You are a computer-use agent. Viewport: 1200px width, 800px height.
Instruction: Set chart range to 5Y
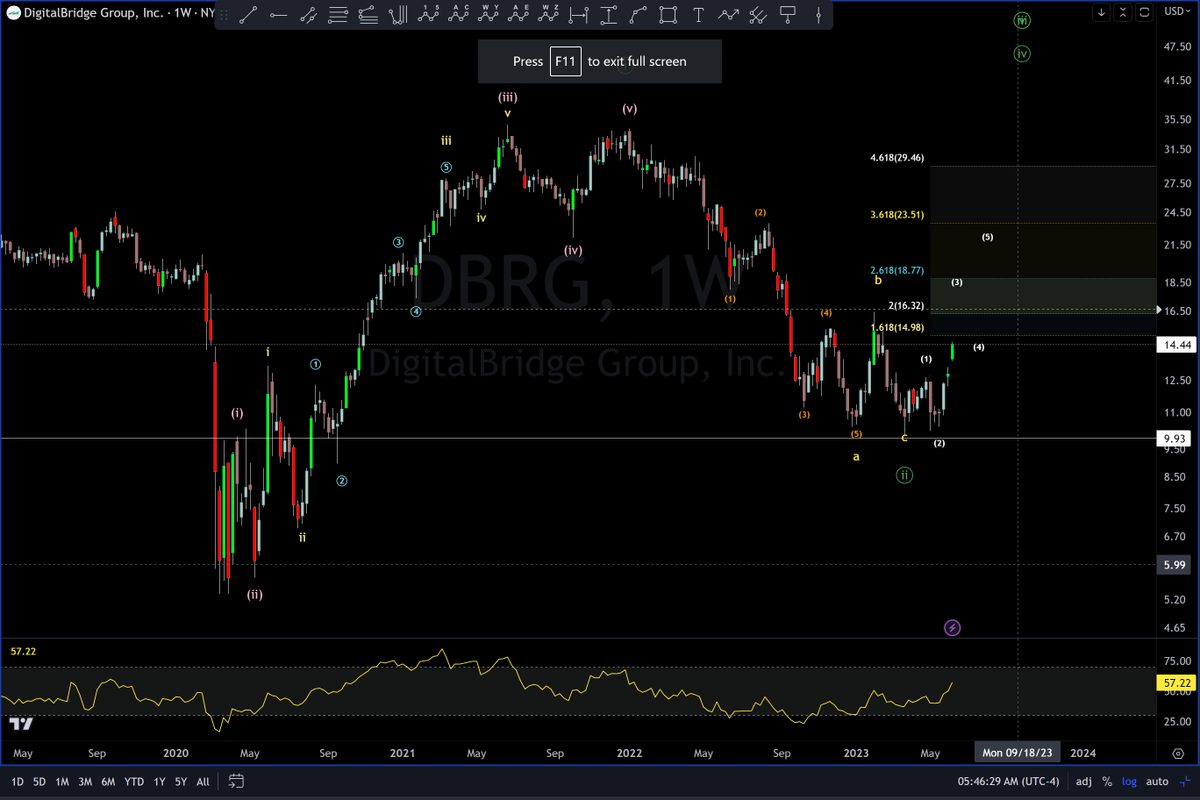(180, 781)
